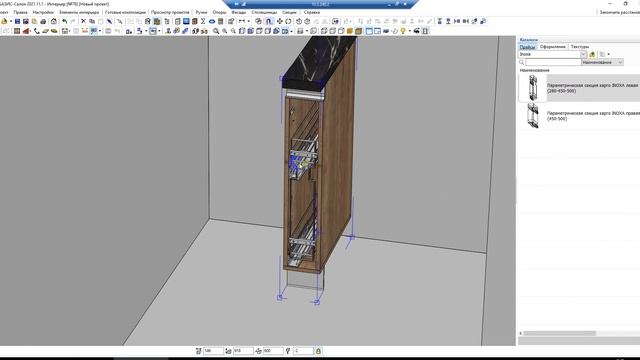This screenshot has width=640, height=360.
Task: Open the Элементы интерьера menu
Action: pos(79,12)
